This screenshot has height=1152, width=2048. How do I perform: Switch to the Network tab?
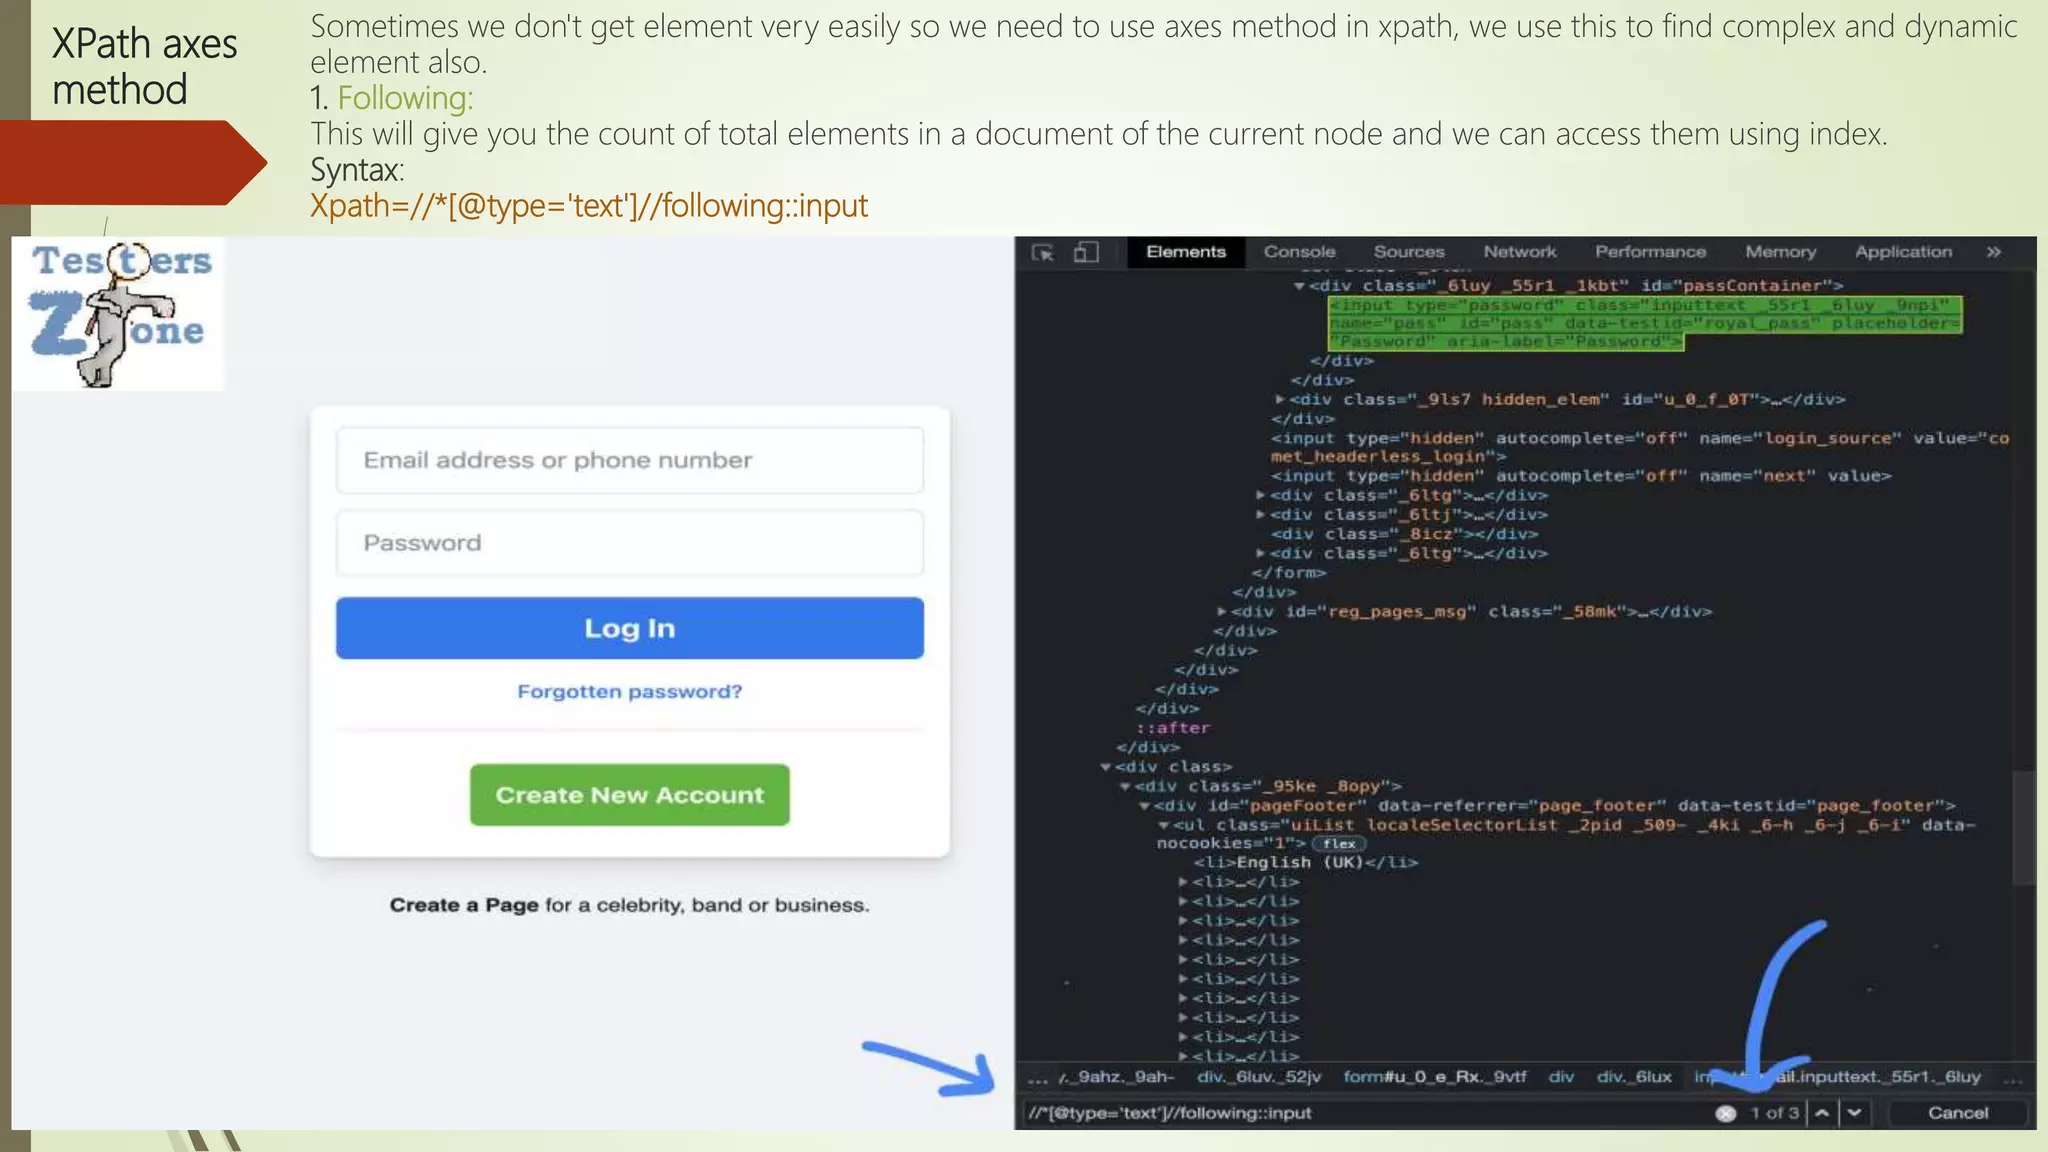[x=1519, y=252]
